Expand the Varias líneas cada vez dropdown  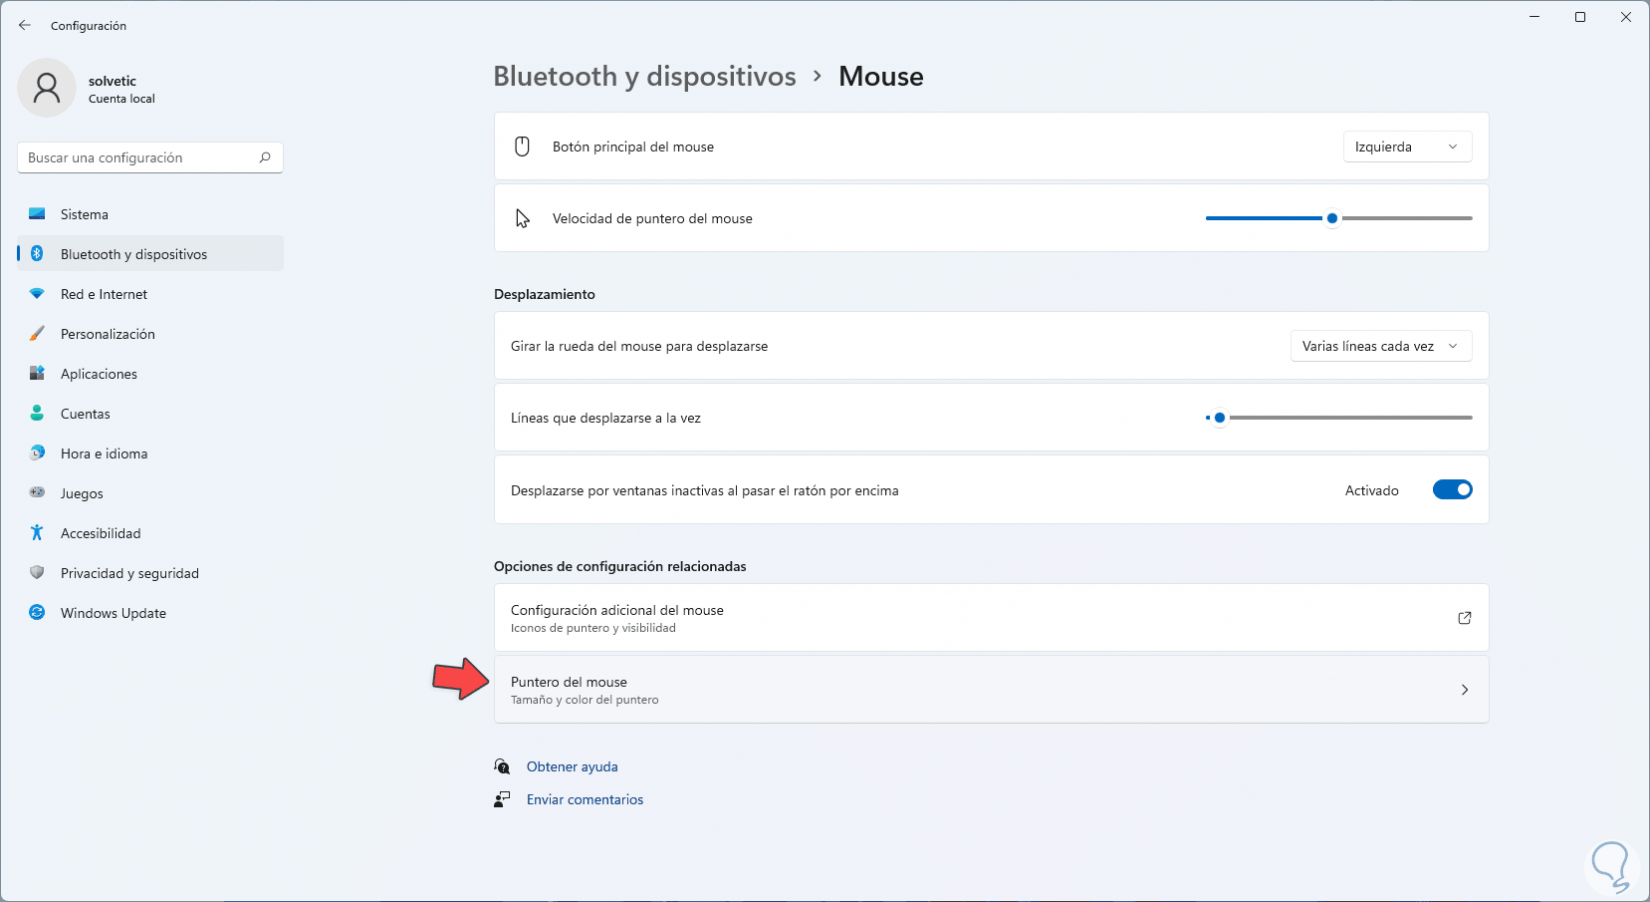point(1380,346)
